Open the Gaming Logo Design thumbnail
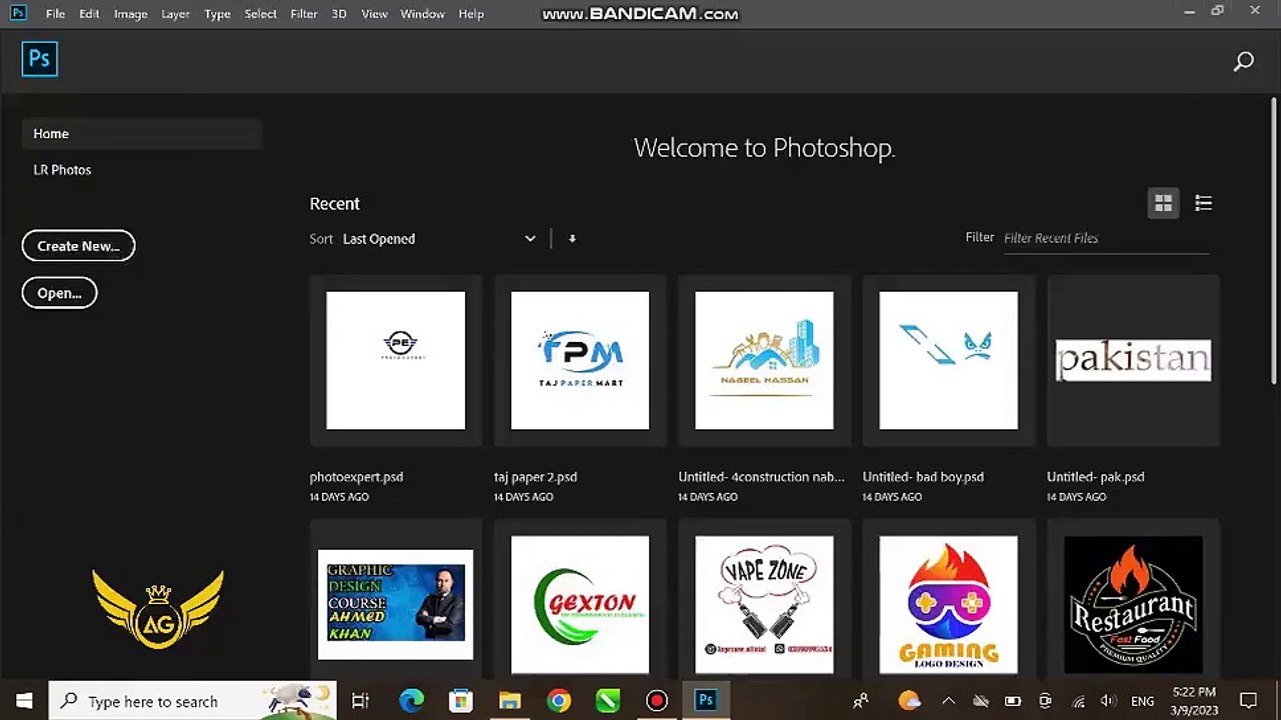 pyautogui.click(x=949, y=604)
